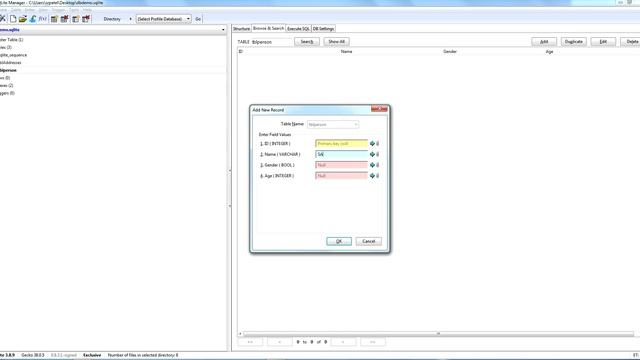Click the Create Table toolbar icon
640x360 pixels.
(x=54, y=19)
